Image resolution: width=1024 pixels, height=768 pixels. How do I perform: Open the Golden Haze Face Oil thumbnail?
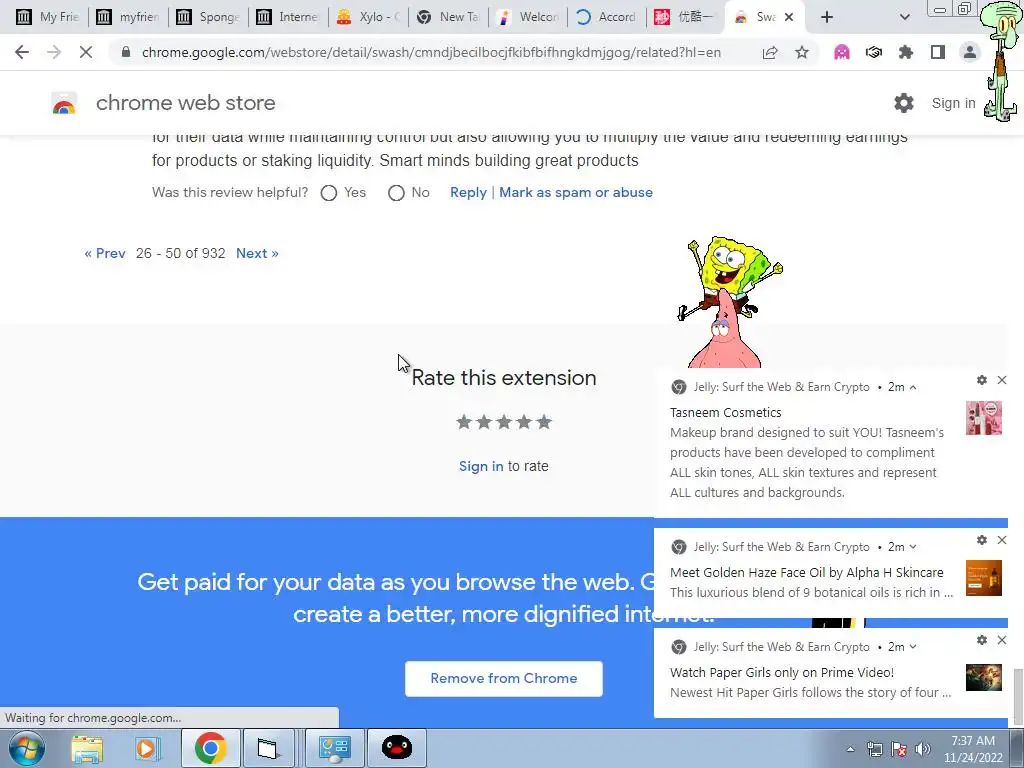984,578
